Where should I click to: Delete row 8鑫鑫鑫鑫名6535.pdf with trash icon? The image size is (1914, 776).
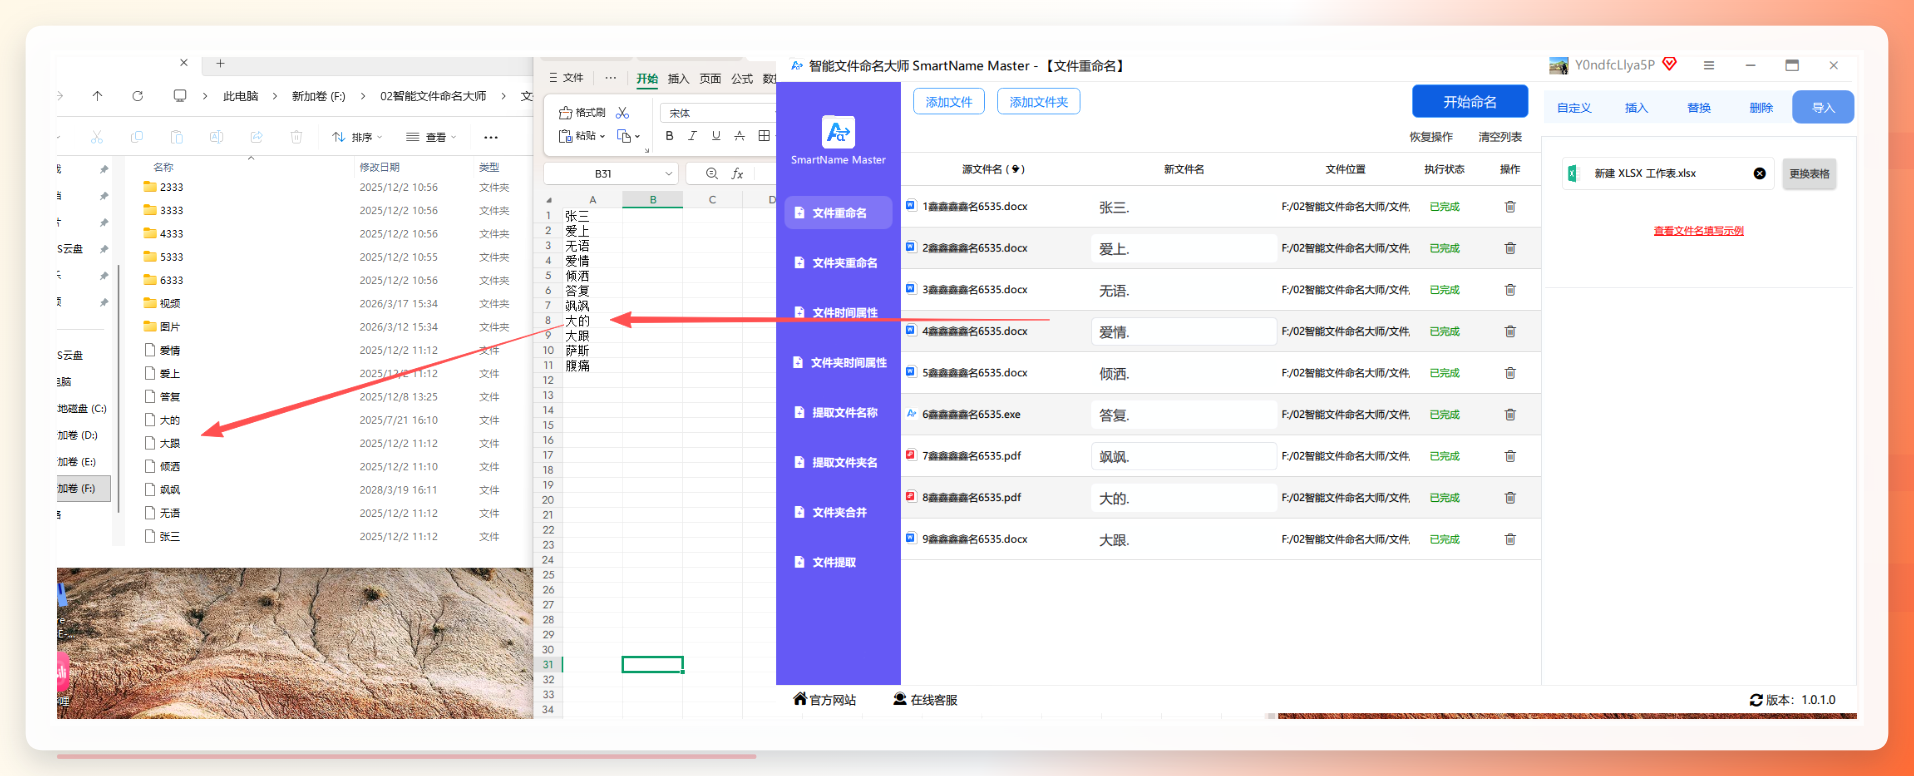coord(1510,497)
